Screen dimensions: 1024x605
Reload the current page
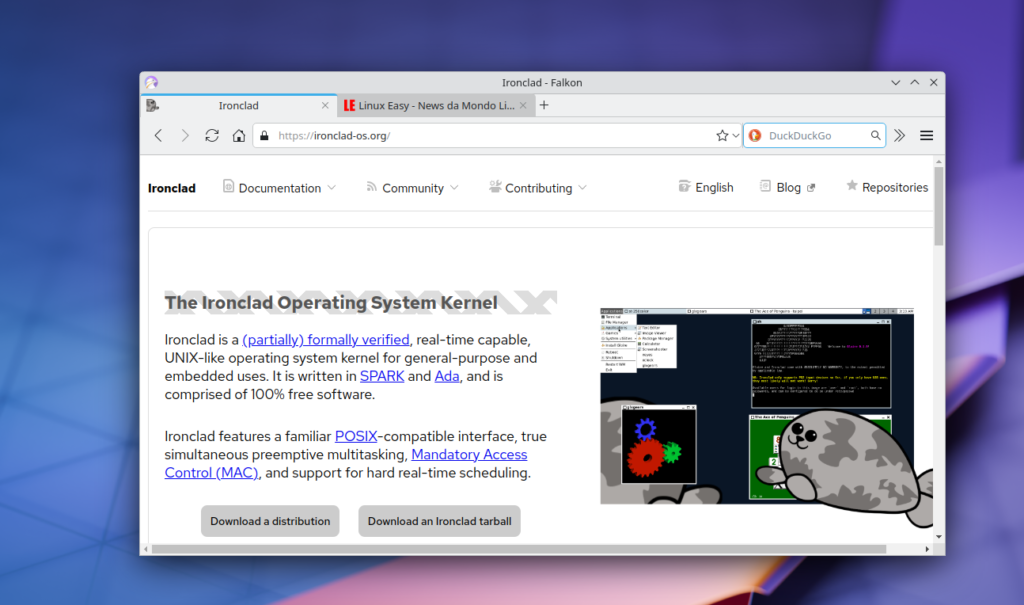coord(211,135)
